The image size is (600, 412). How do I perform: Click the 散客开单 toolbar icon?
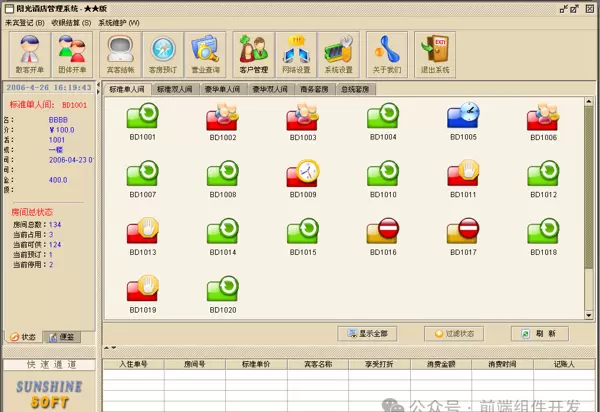click(28, 54)
